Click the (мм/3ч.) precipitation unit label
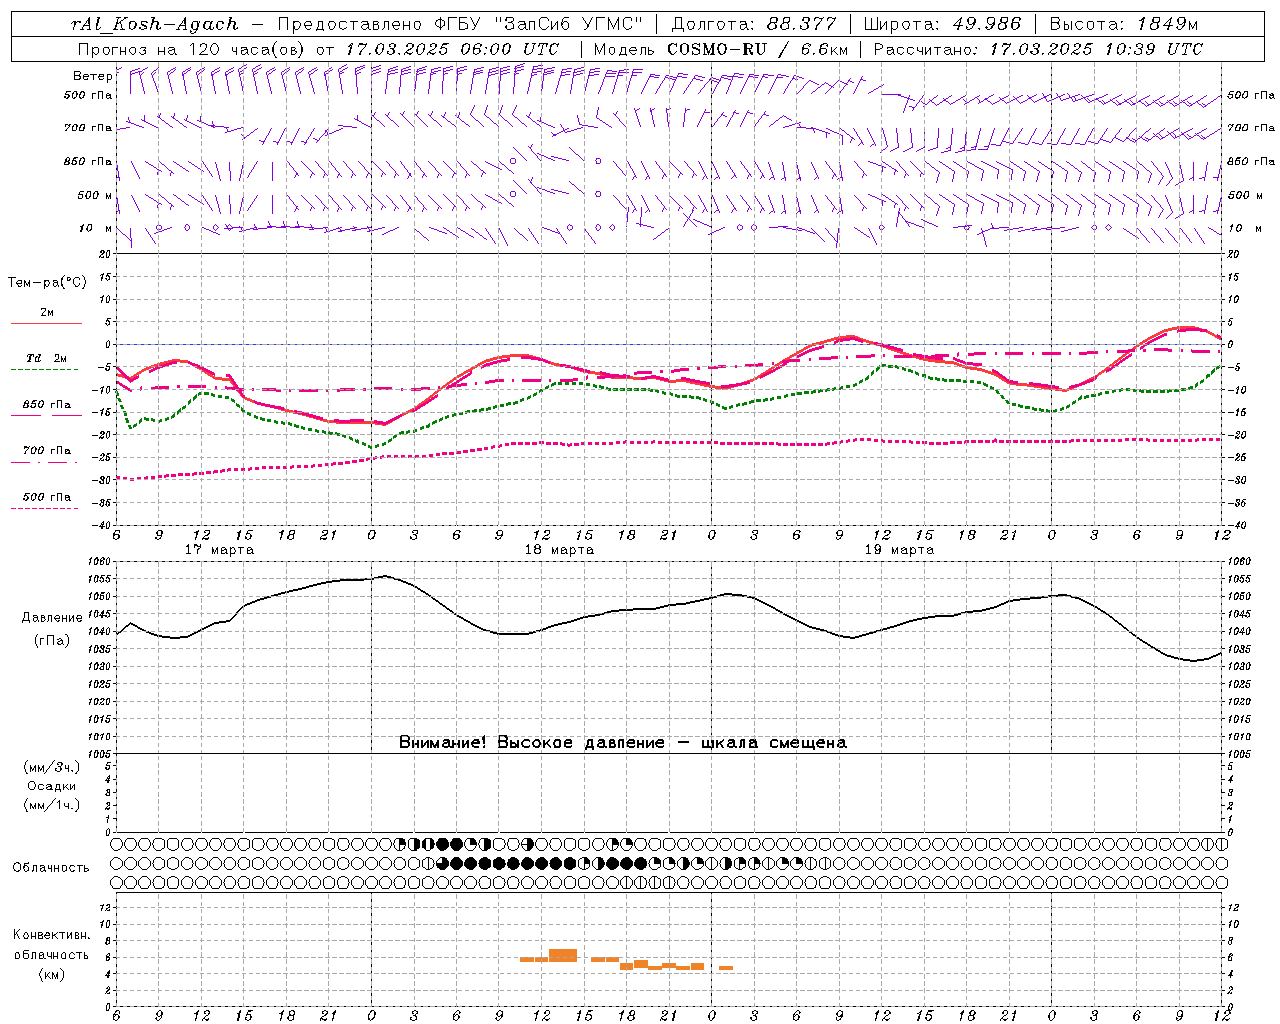This screenshot has width=1280, height=1024. pos(52,767)
